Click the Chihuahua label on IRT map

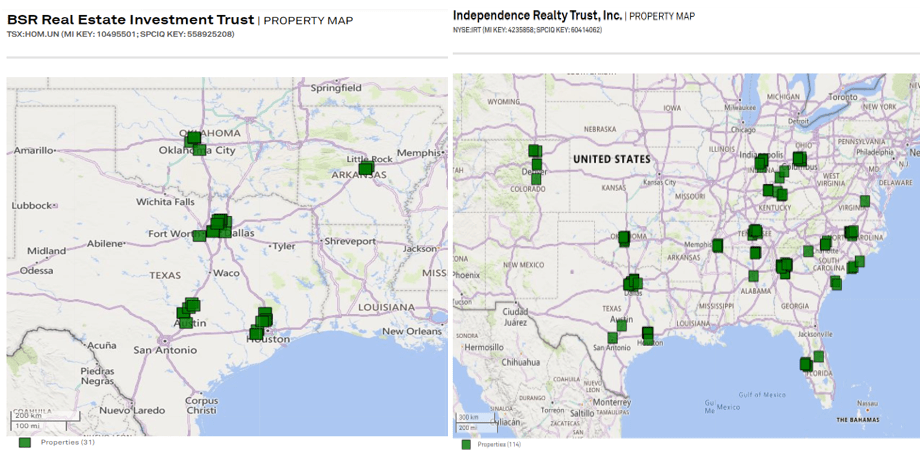pyautogui.click(x=521, y=361)
